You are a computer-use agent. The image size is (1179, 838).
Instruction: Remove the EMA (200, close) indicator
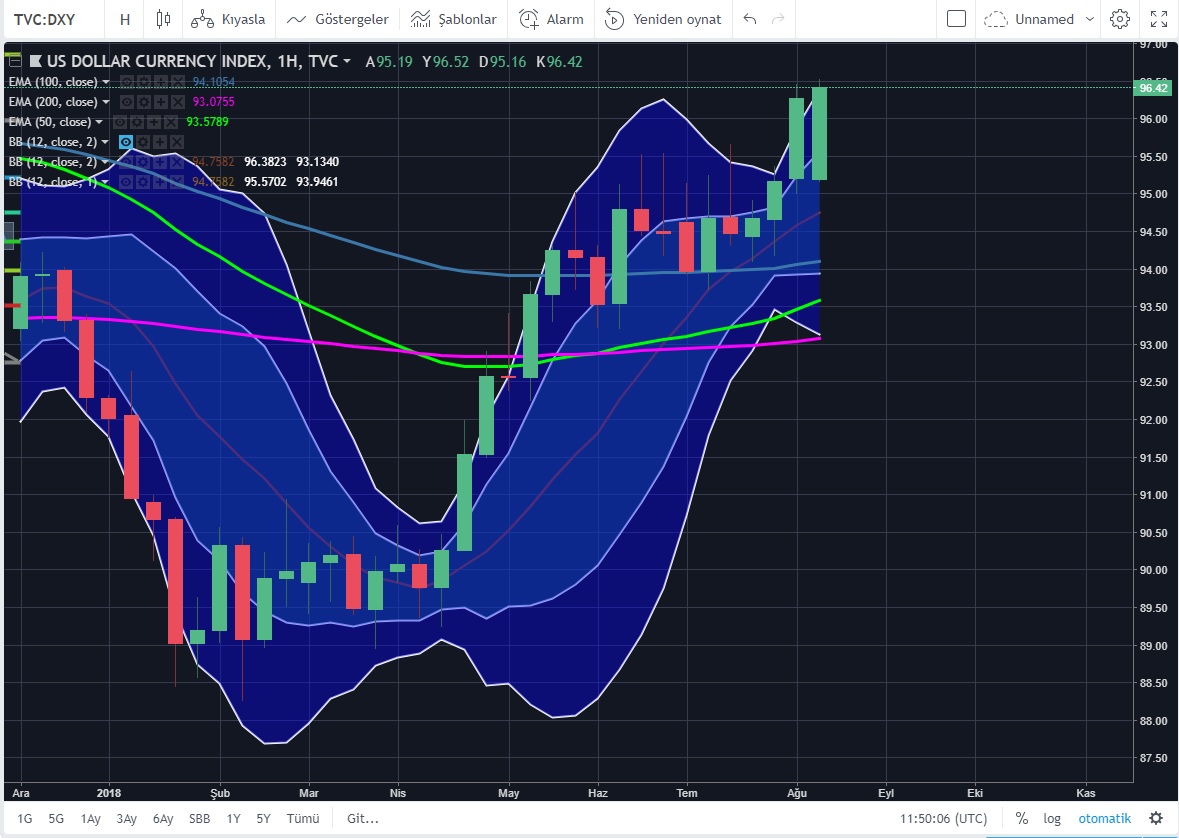coord(177,102)
